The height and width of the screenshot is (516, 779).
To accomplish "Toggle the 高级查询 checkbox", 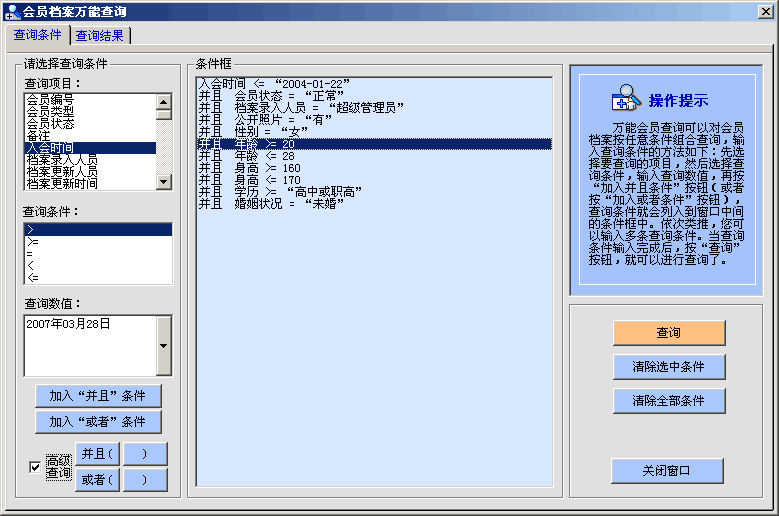I will click(x=35, y=466).
